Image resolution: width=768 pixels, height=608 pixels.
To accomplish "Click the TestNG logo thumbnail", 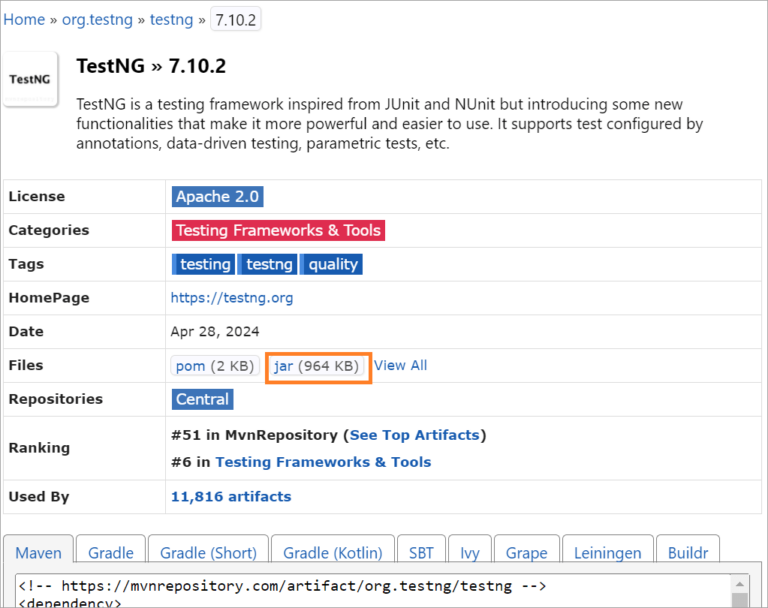I will 30,79.
